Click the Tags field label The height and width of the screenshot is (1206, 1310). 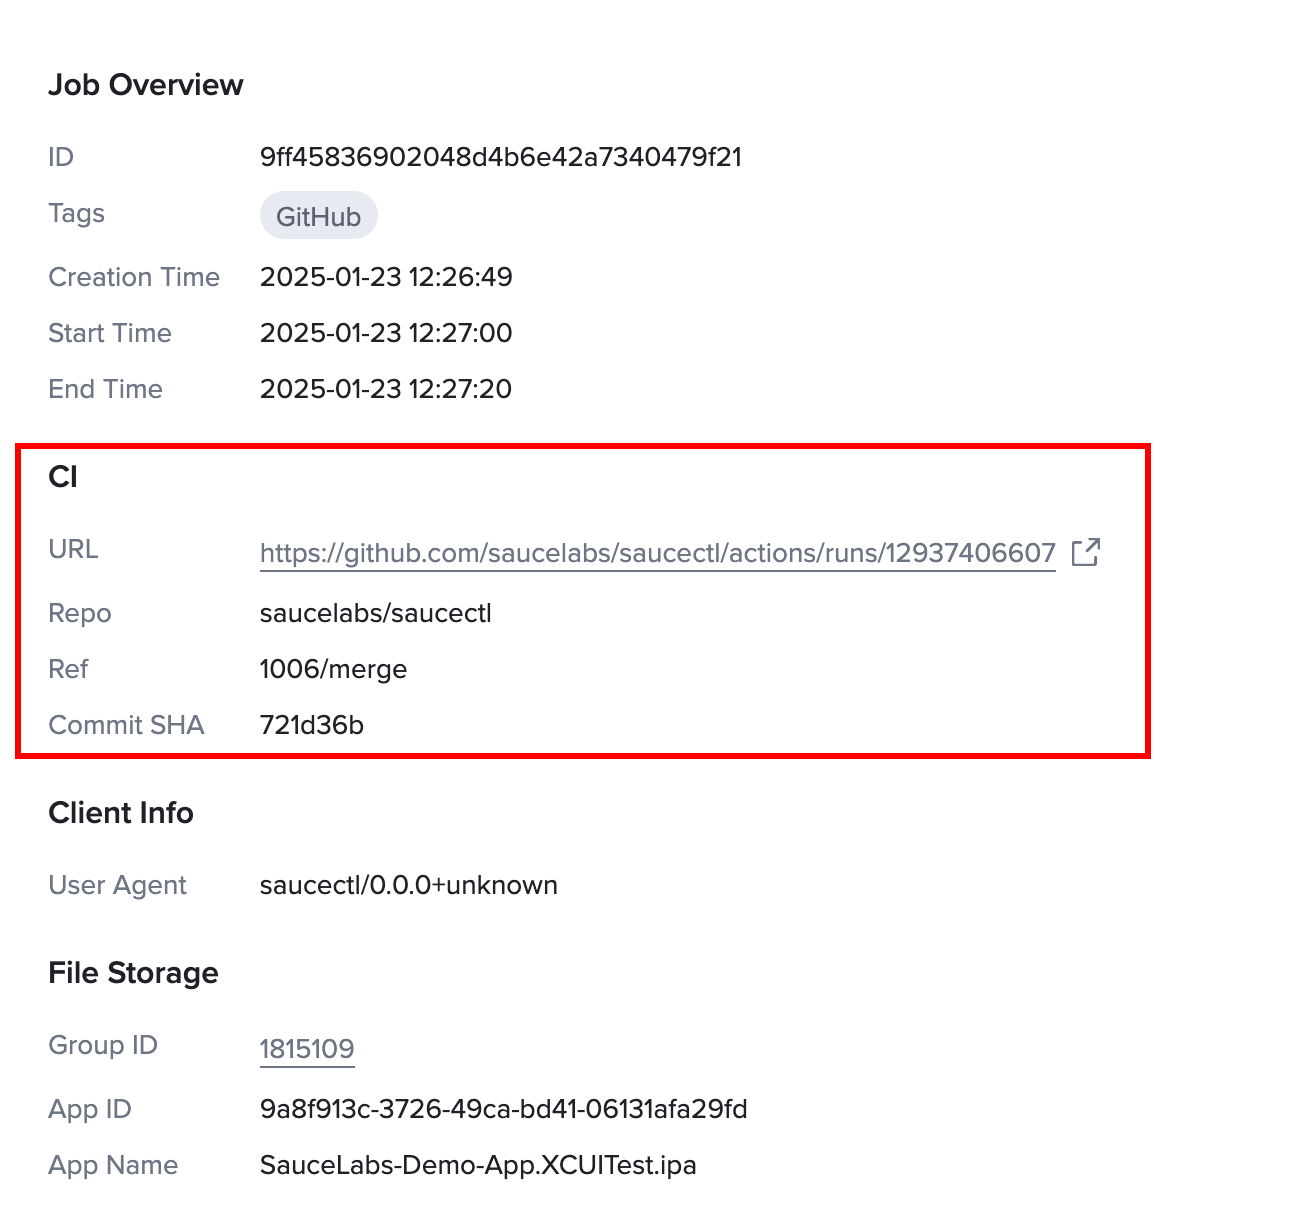pyautogui.click(x=76, y=213)
